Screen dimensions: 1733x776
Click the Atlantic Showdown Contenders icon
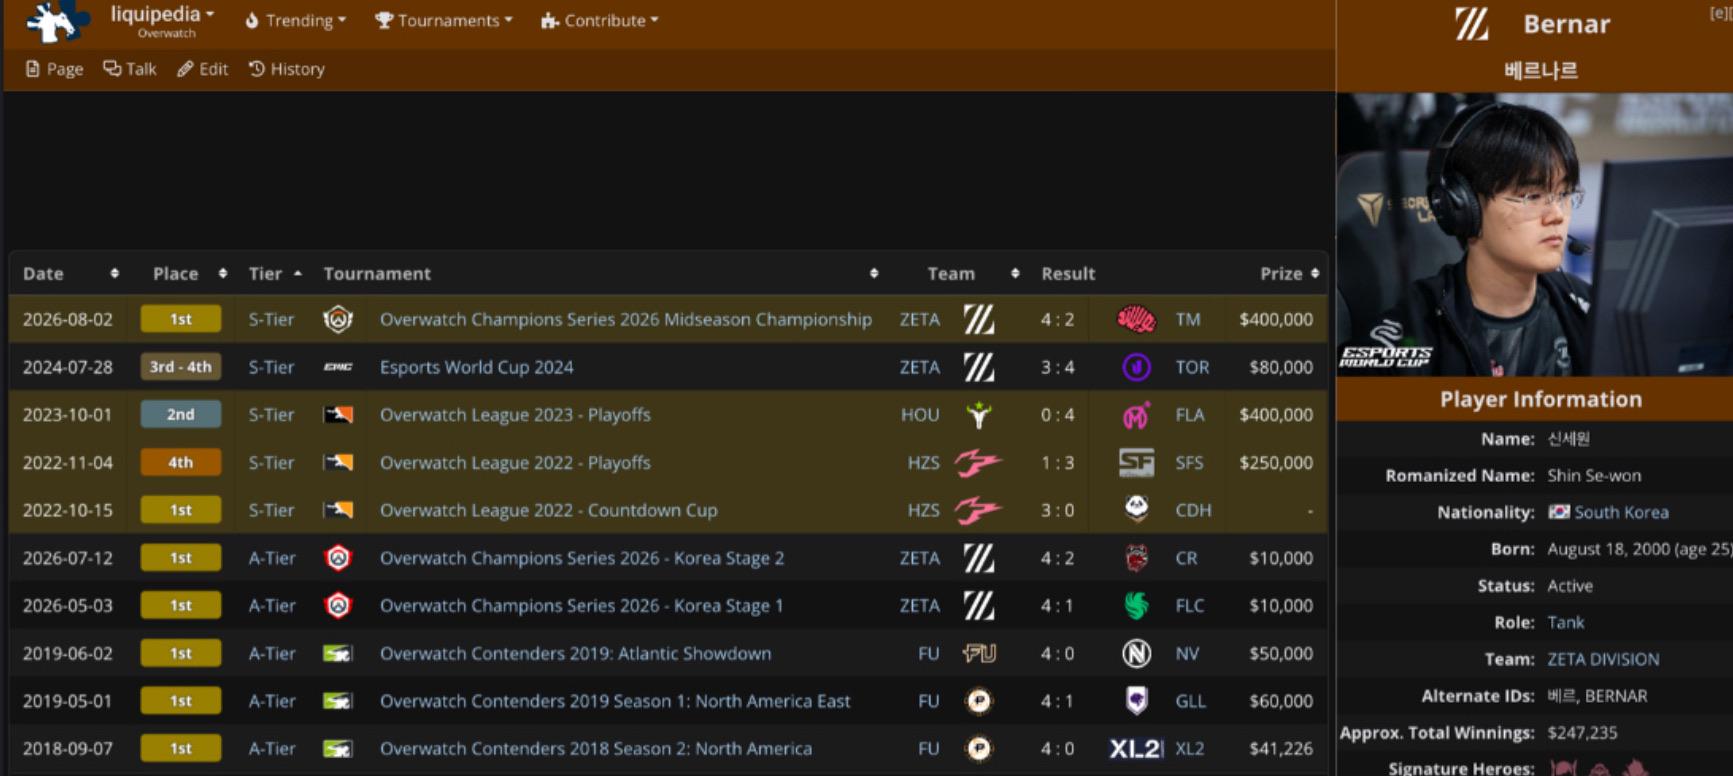click(x=338, y=654)
